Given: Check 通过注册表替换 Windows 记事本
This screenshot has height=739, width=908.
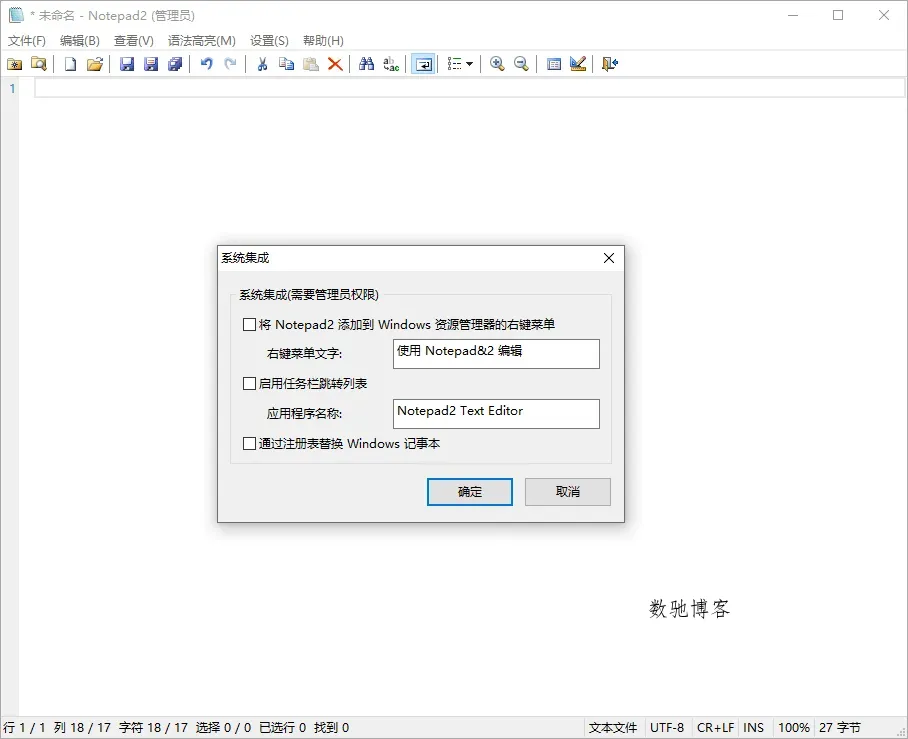Looking at the screenshot, I should point(249,444).
